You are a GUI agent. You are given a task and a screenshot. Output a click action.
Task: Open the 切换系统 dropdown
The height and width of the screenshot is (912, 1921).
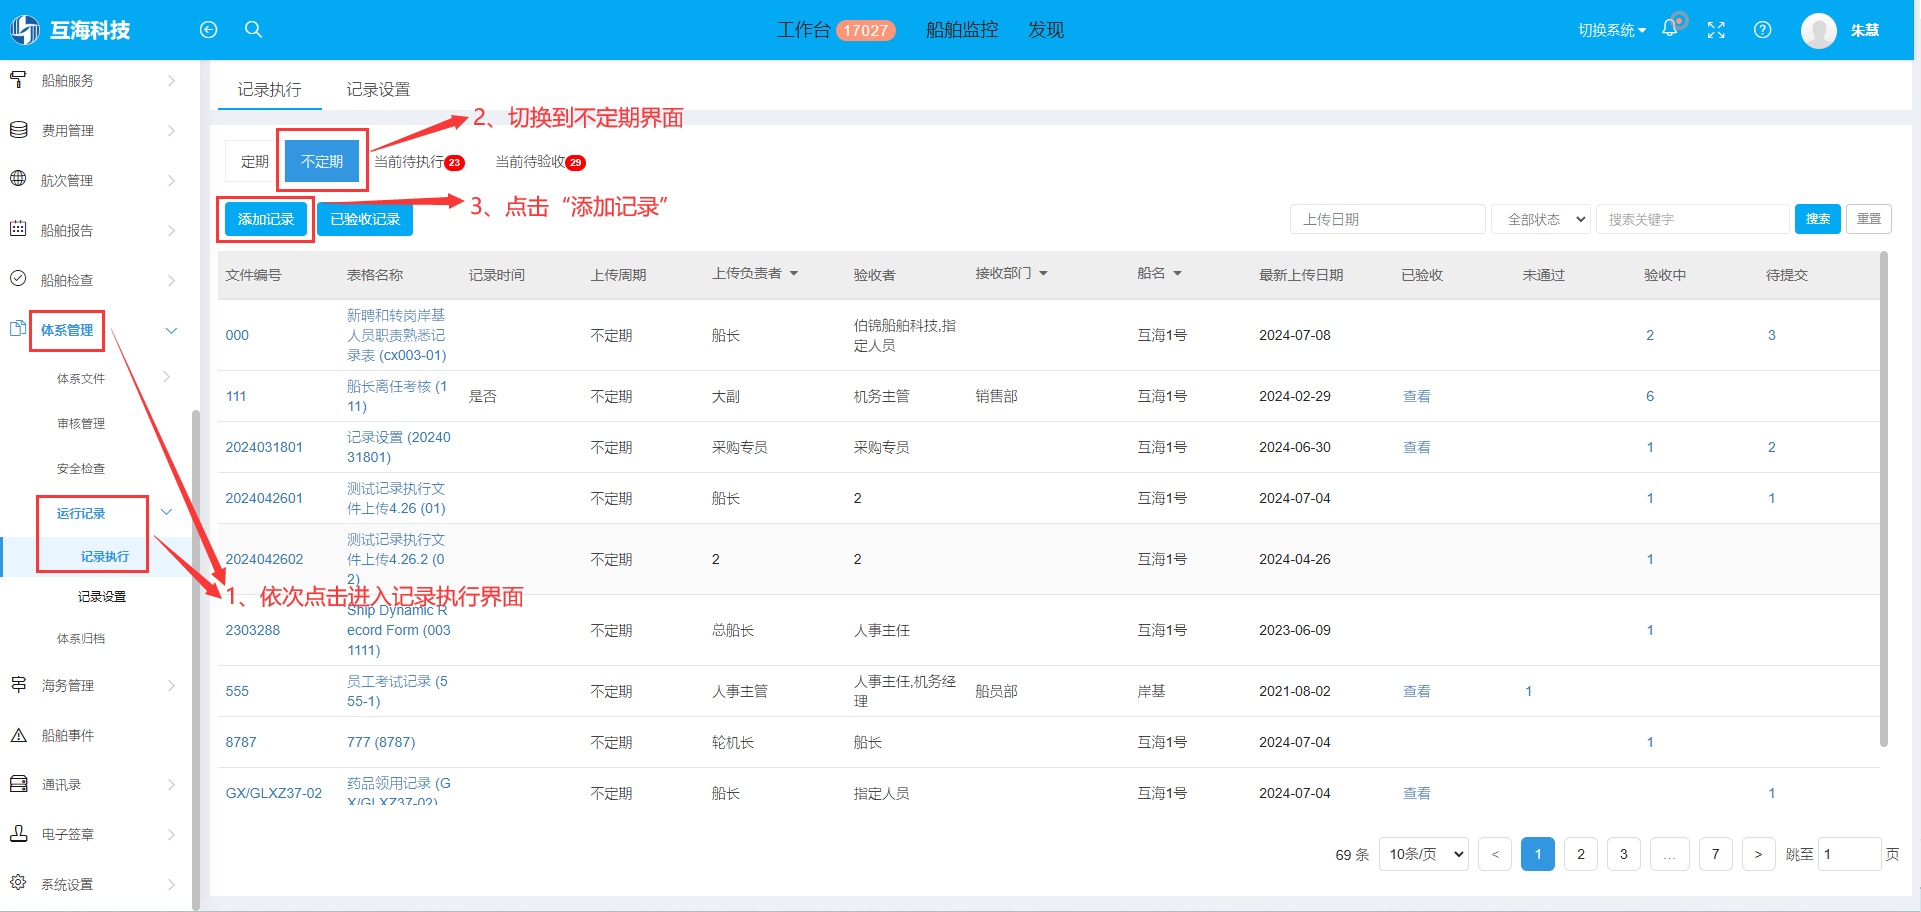point(1612,30)
